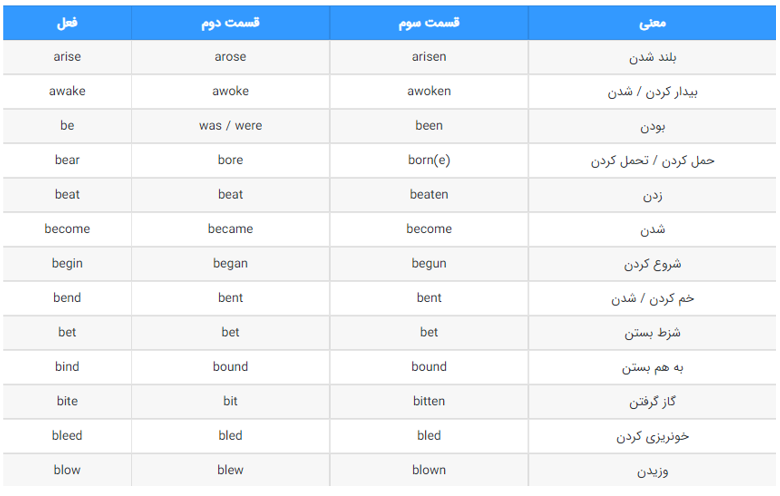Select the verb 'arise' cell

click(x=67, y=57)
